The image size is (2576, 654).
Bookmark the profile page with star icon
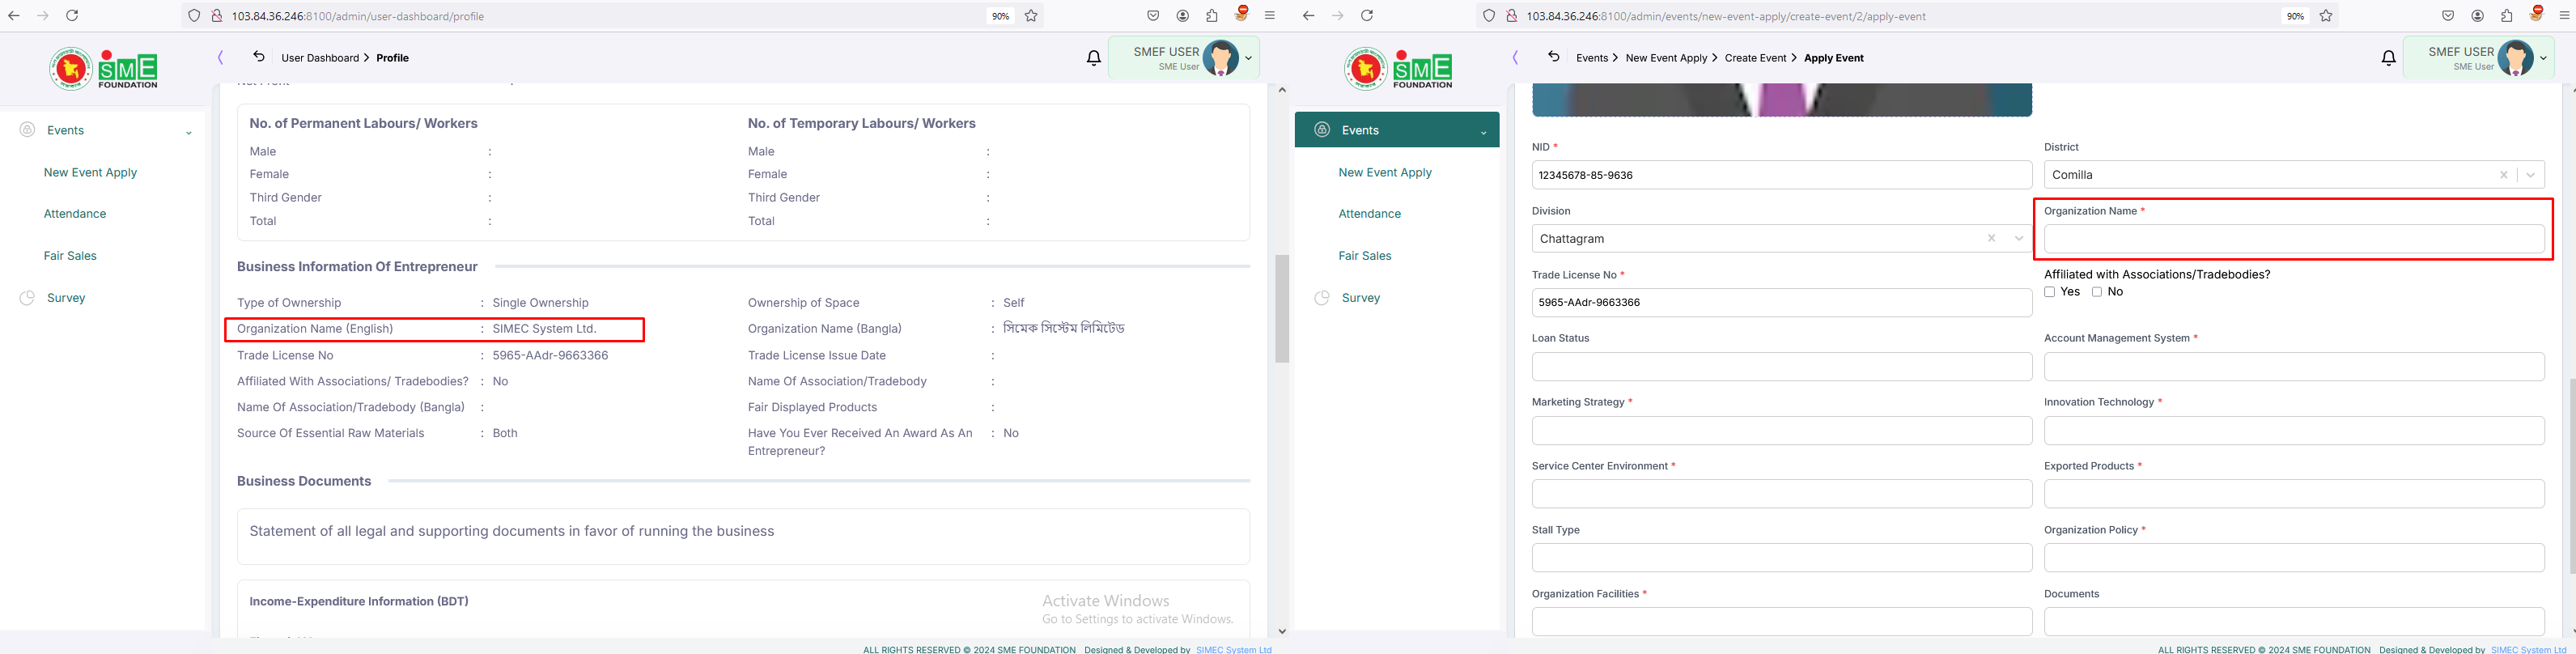coord(1031,16)
